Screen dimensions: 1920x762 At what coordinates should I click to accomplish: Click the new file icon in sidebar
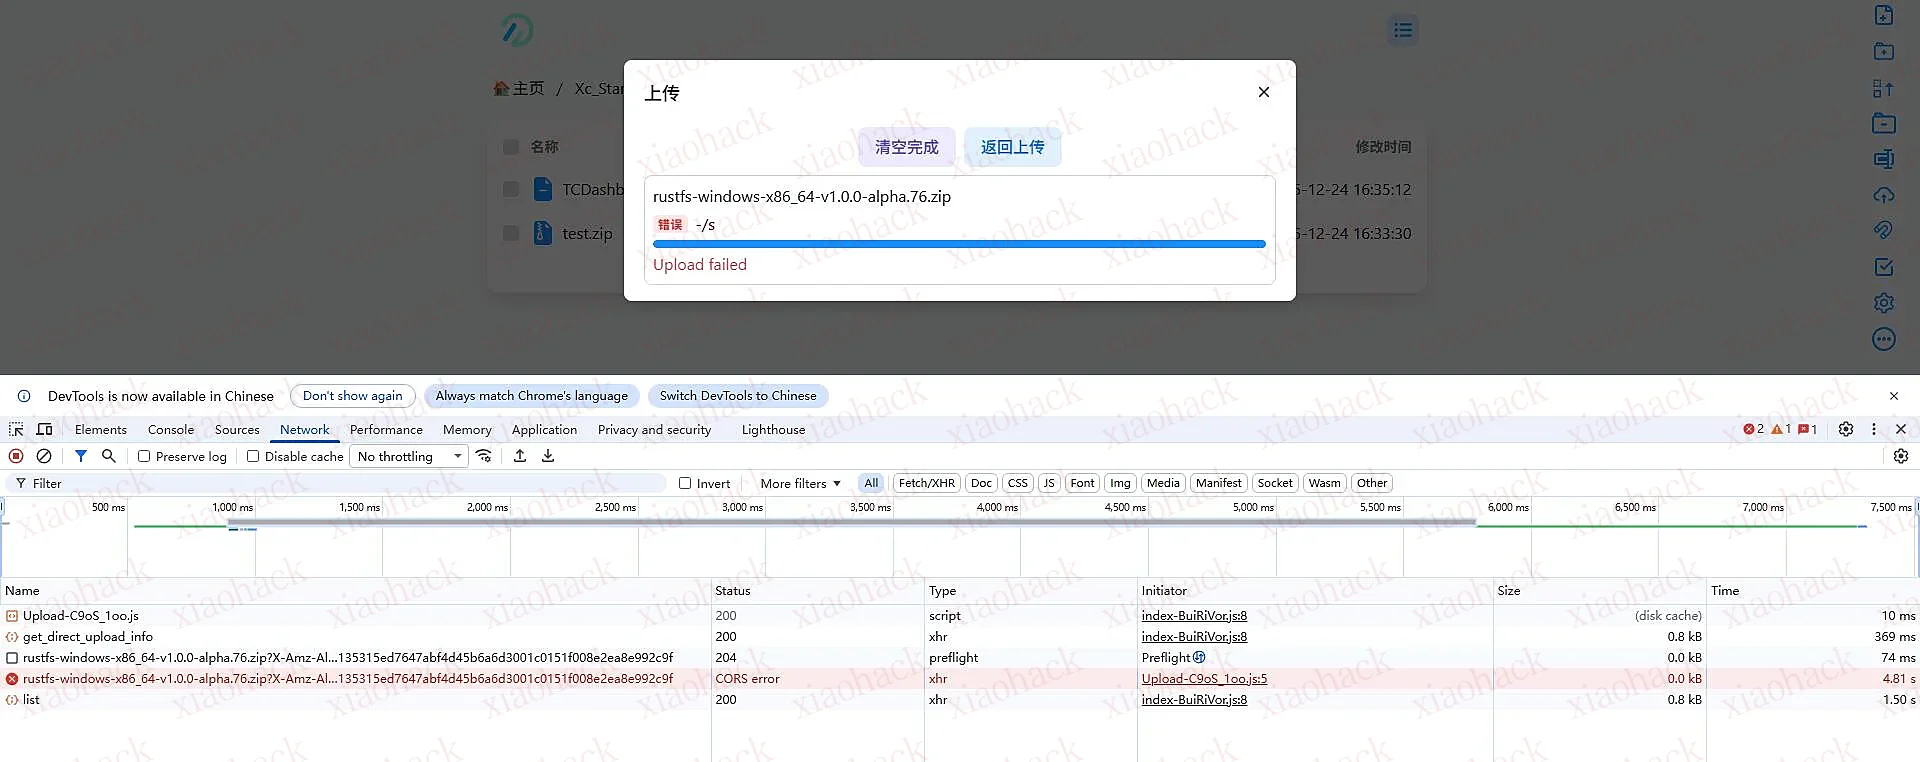tap(1884, 15)
